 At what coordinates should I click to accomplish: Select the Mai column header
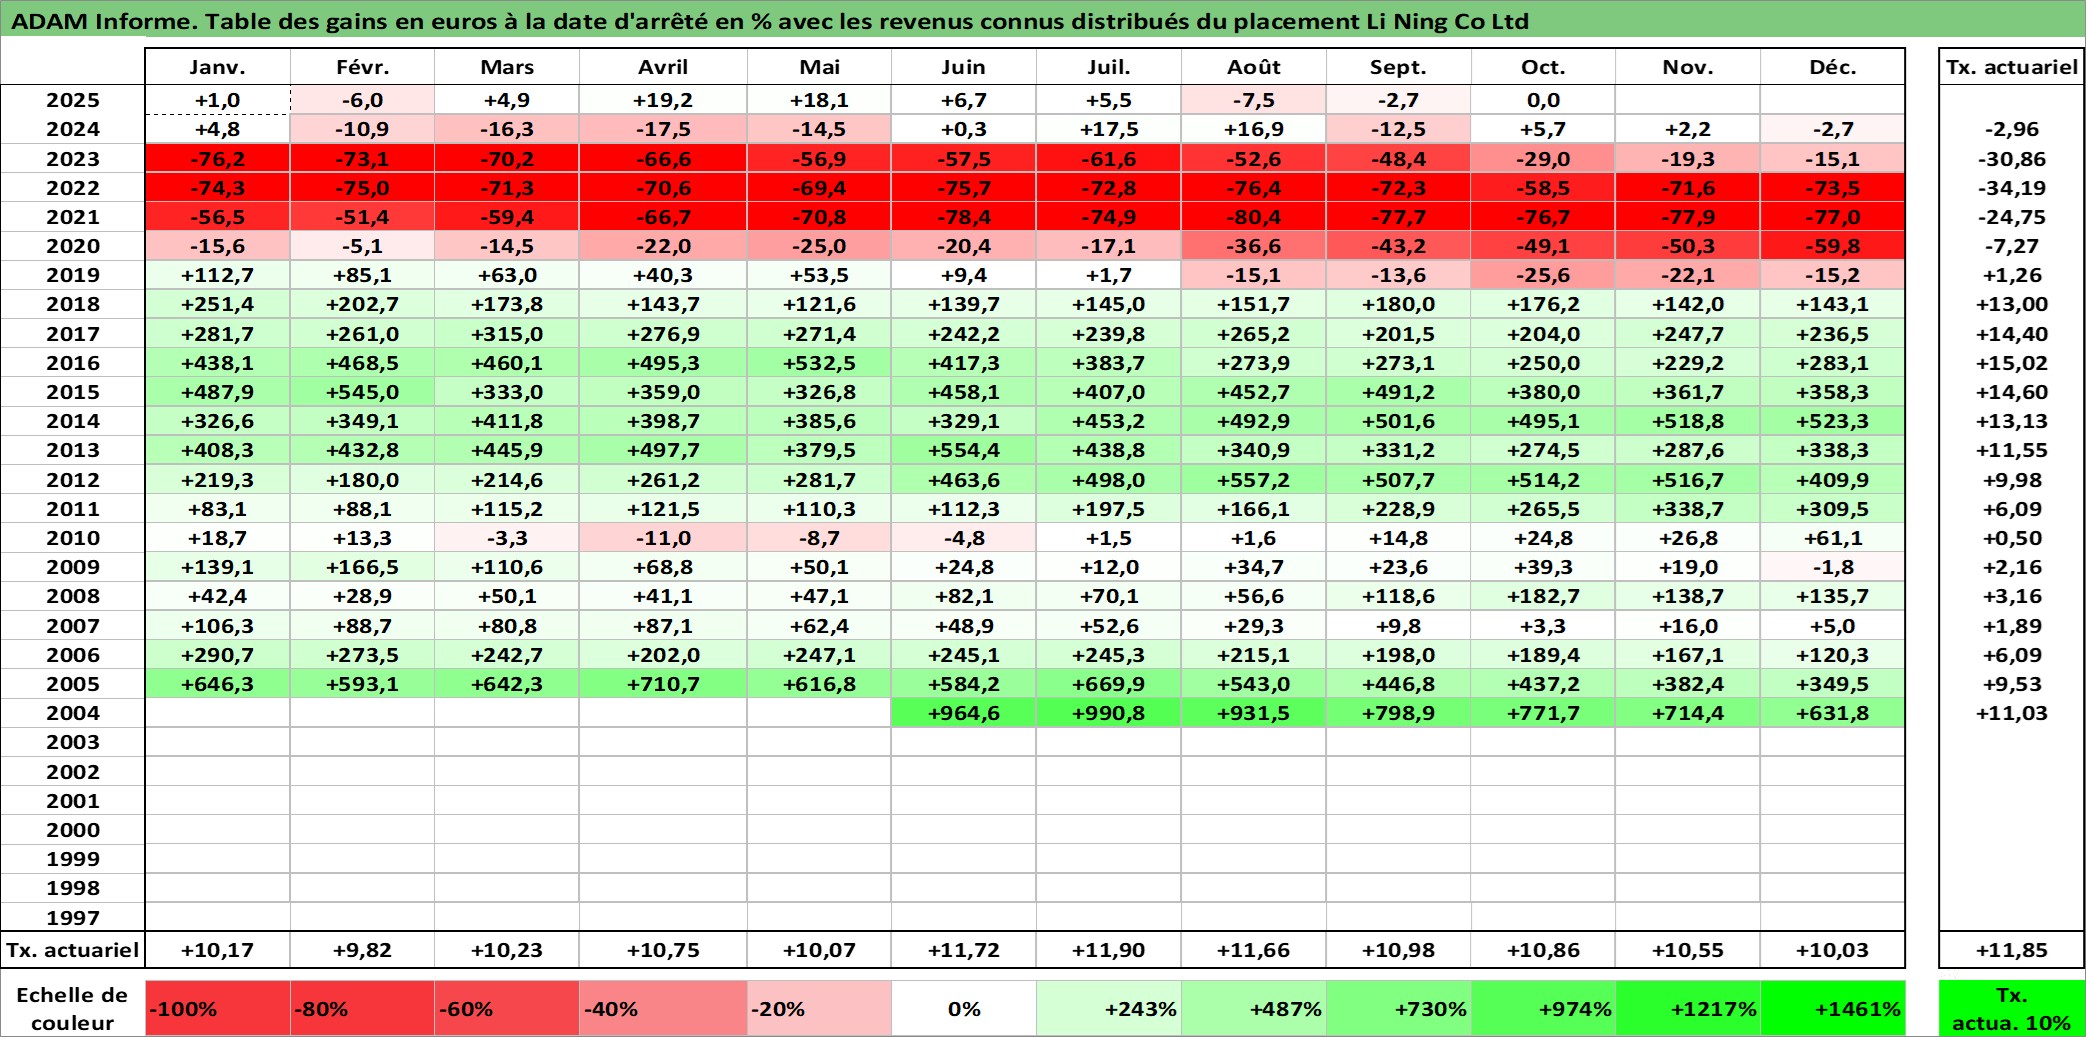[x=819, y=67]
